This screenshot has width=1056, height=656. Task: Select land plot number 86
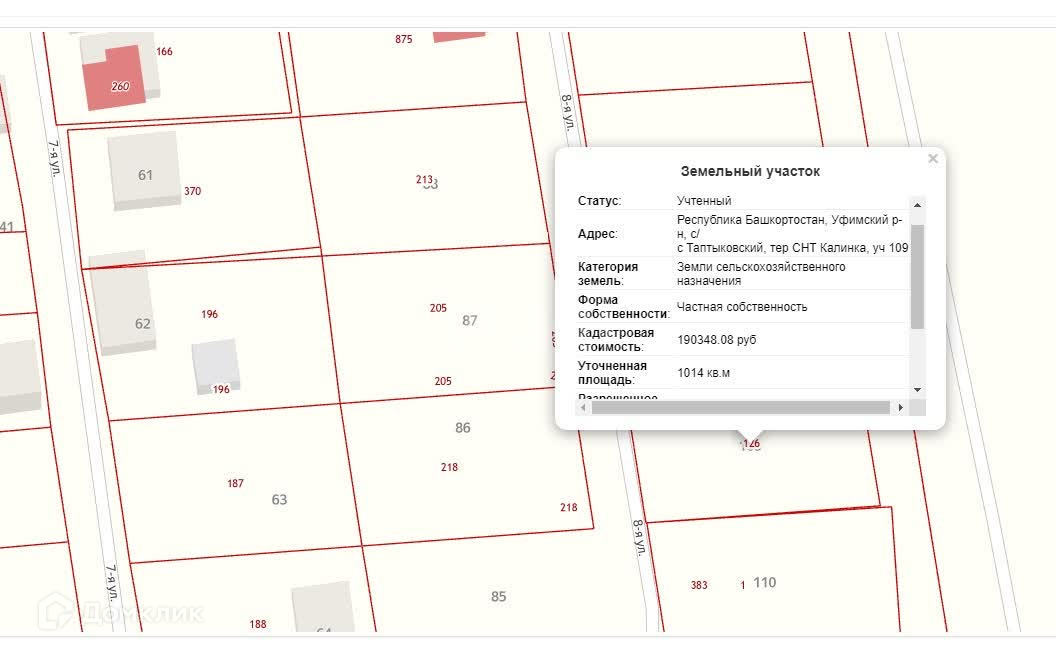[x=462, y=428]
